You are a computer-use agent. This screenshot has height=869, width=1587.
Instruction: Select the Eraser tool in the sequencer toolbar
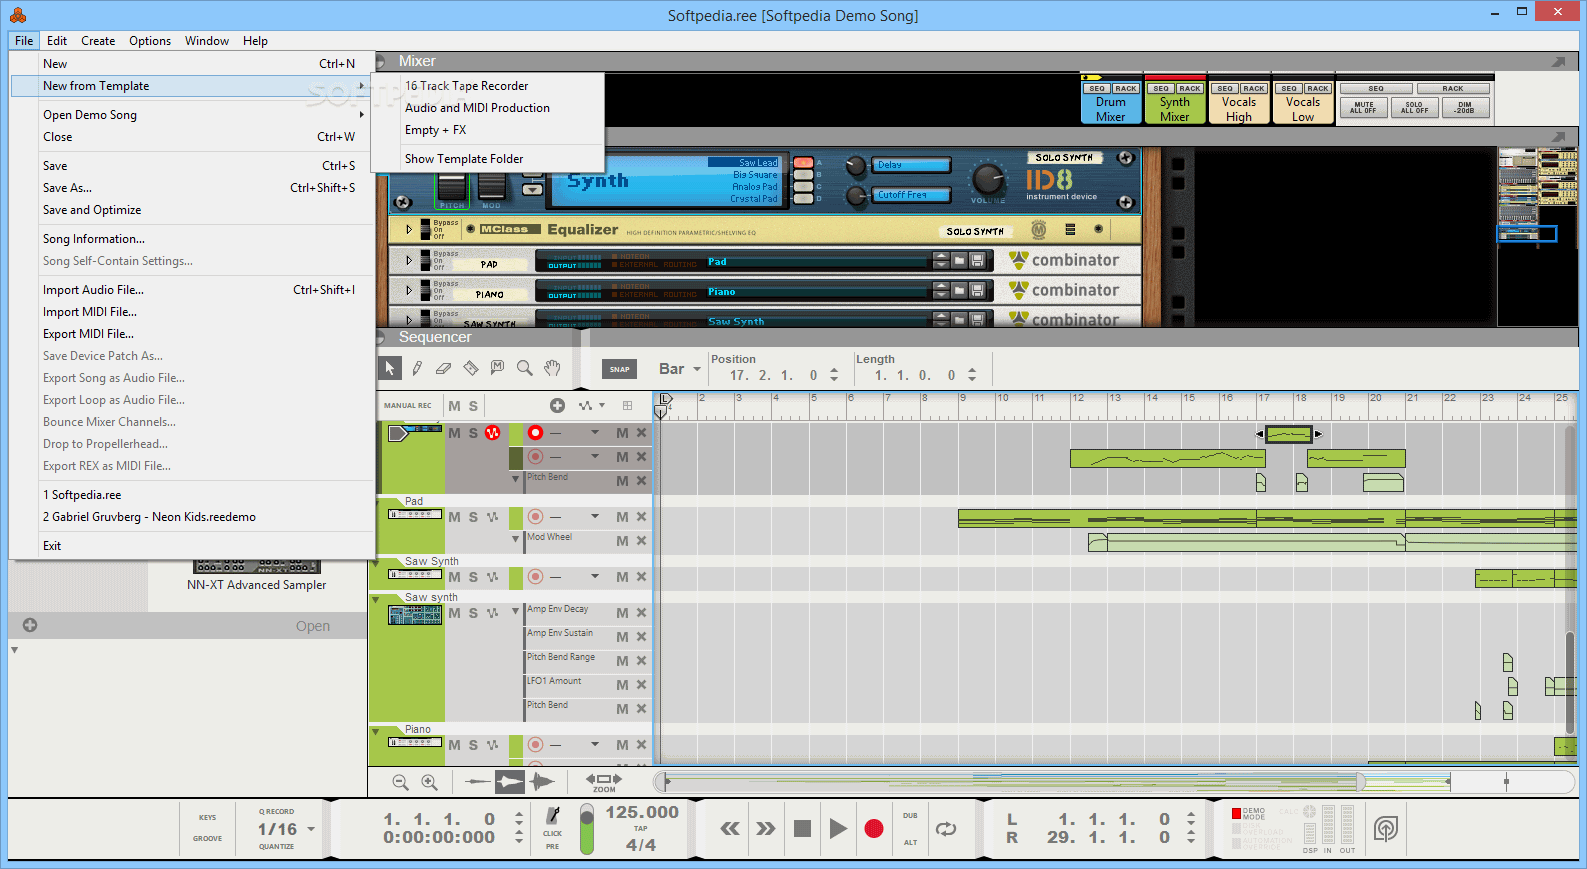(x=444, y=368)
